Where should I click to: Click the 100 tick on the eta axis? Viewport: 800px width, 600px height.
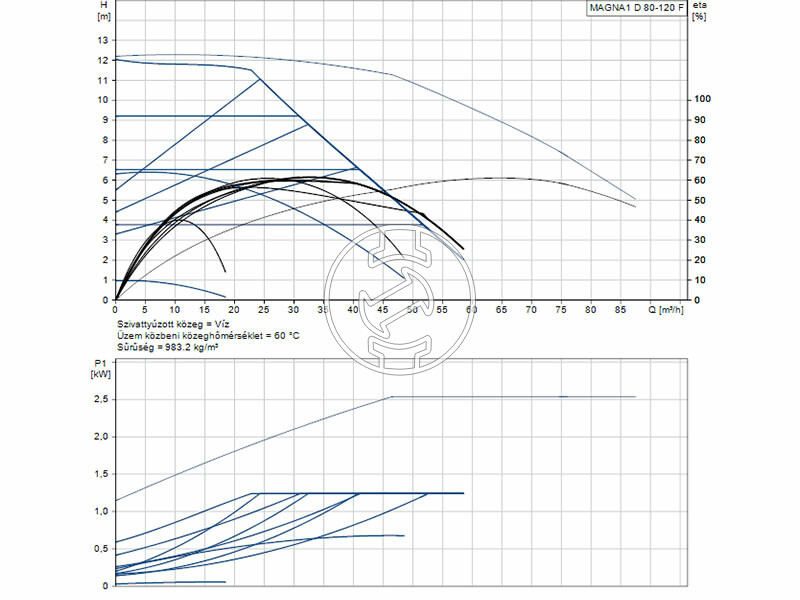pyautogui.click(x=702, y=100)
